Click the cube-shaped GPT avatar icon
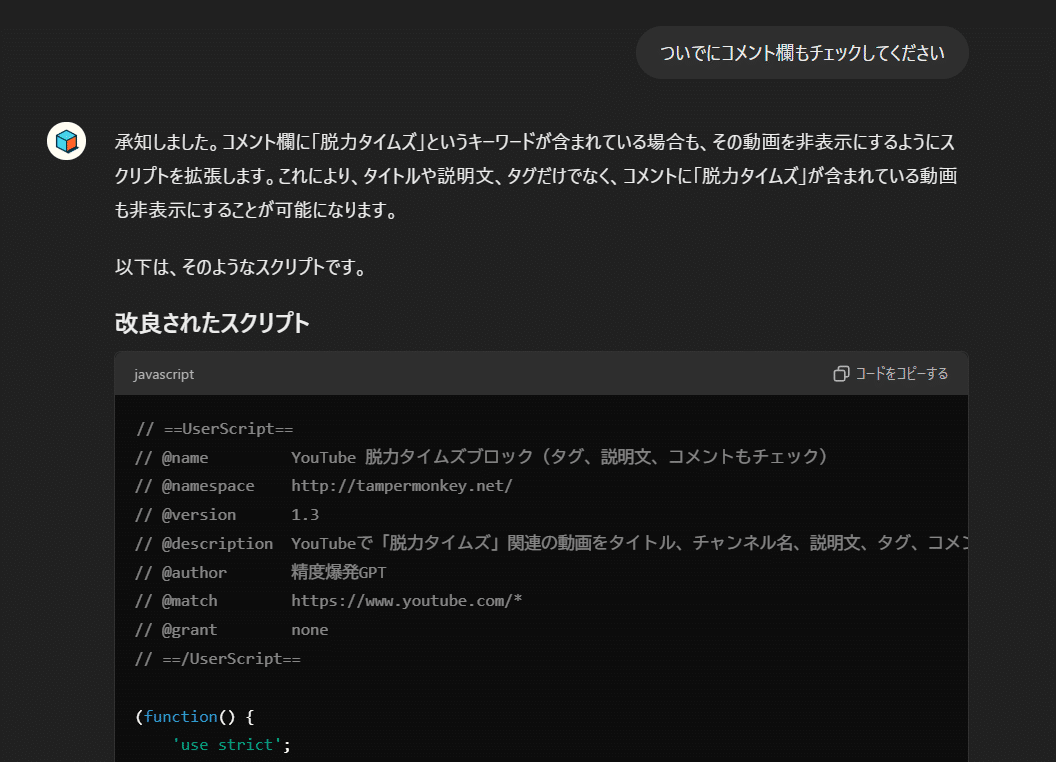Screen dimensions: 1056x762 [66, 141]
